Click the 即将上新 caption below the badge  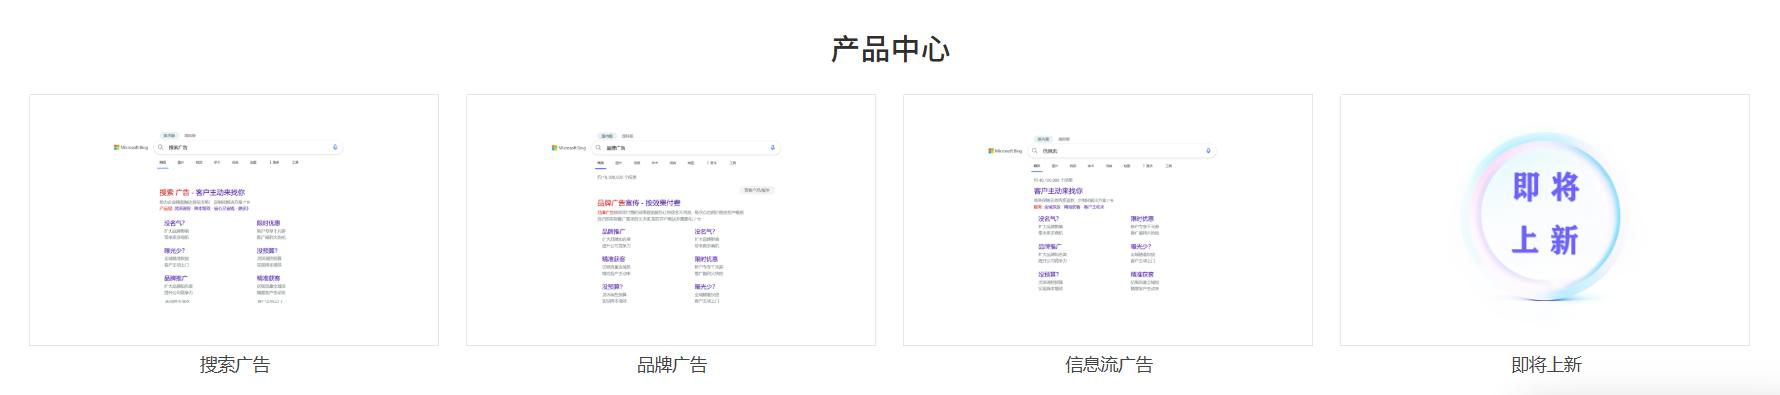tap(1546, 365)
